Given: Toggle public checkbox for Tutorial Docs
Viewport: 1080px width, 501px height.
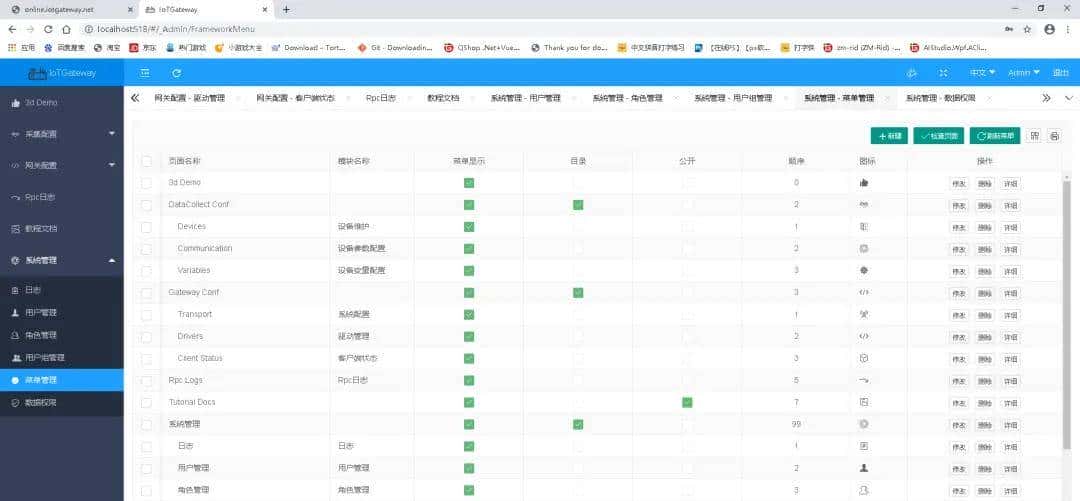Looking at the screenshot, I should point(687,402).
